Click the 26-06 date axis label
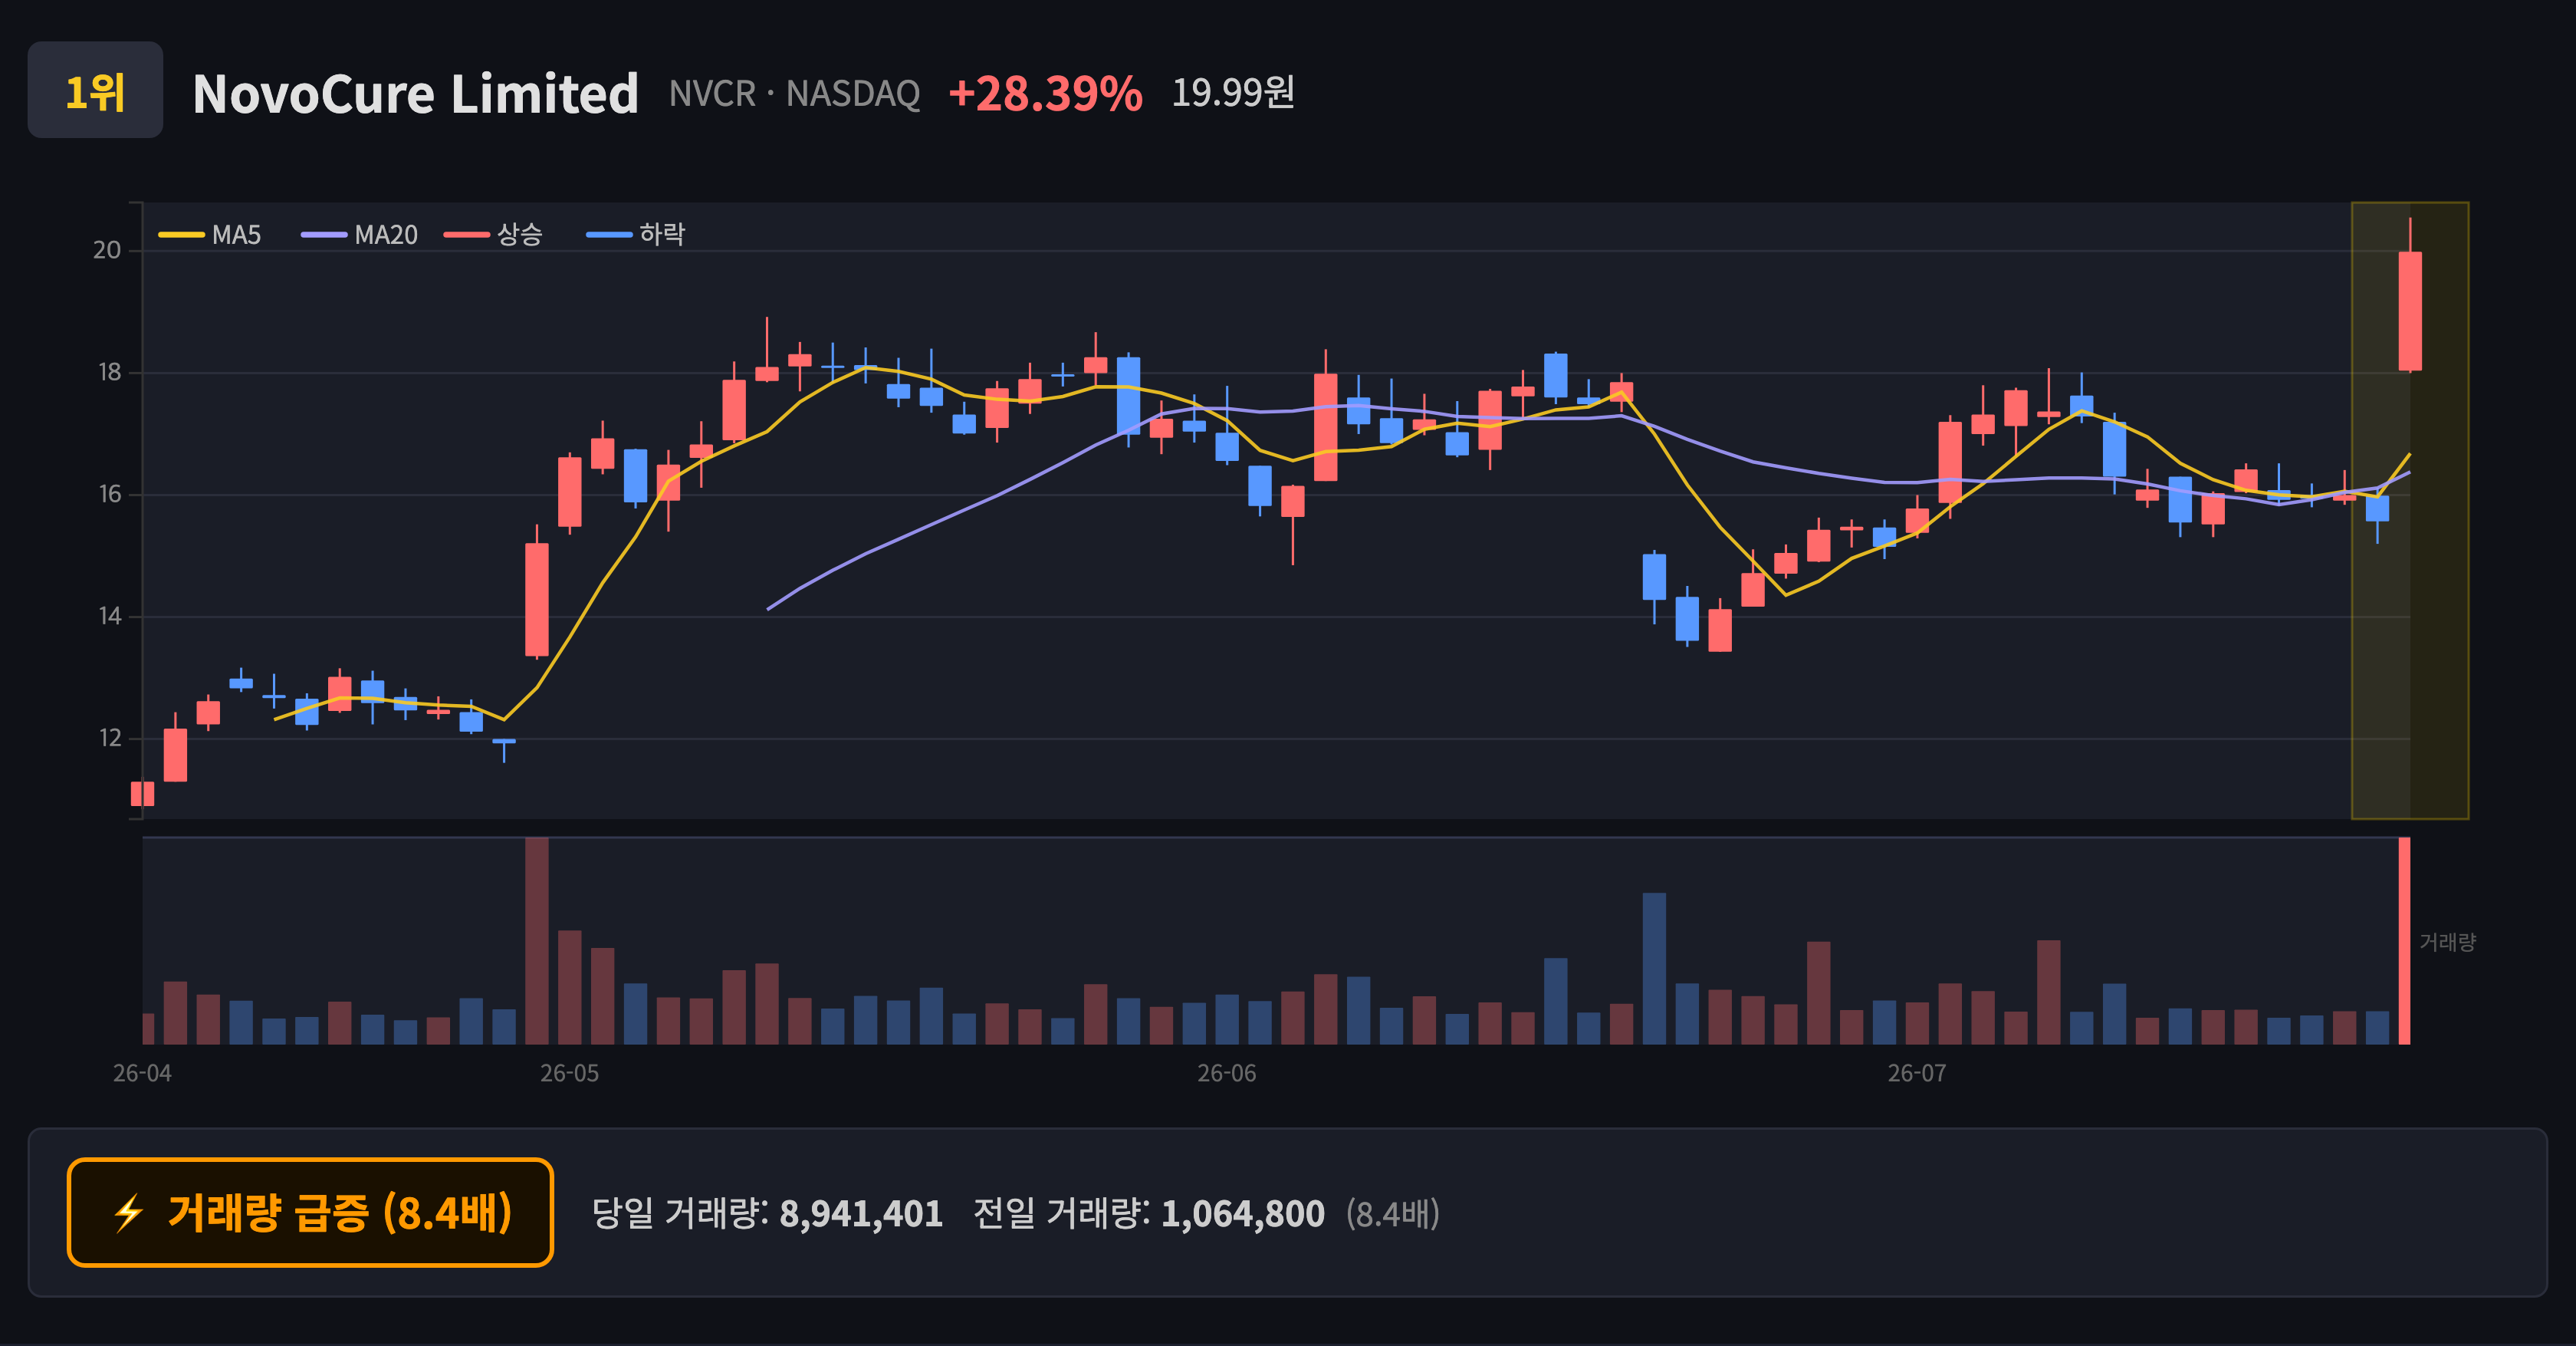2576x1346 pixels. click(x=1227, y=1073)
